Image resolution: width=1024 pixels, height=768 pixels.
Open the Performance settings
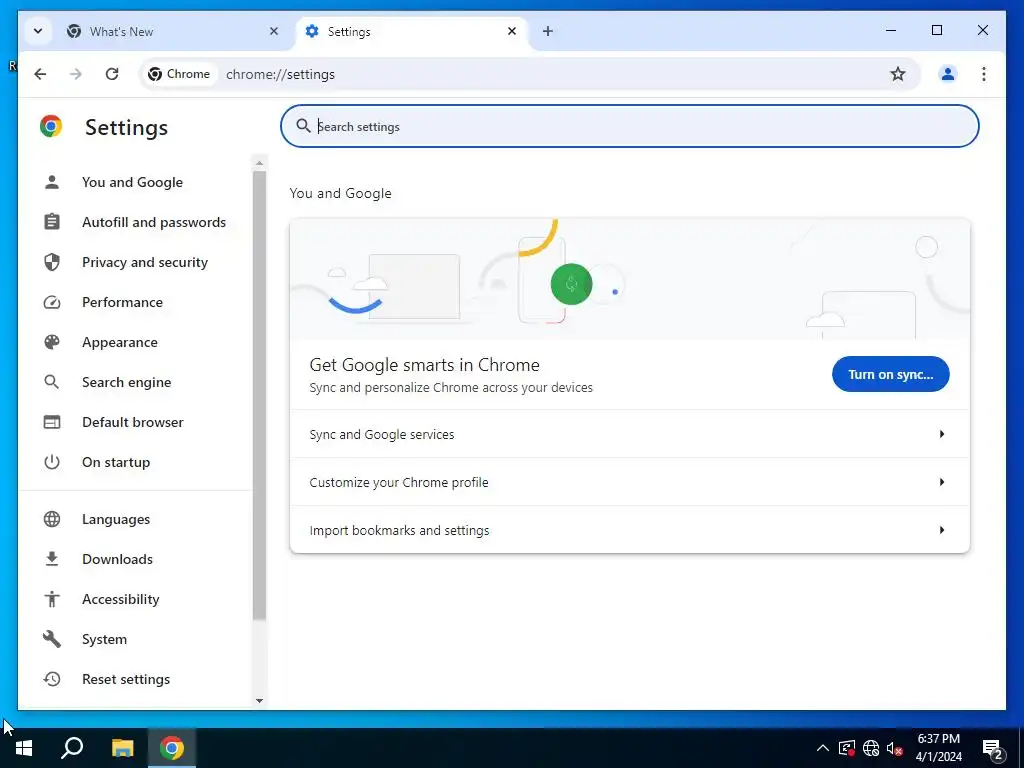122,302
